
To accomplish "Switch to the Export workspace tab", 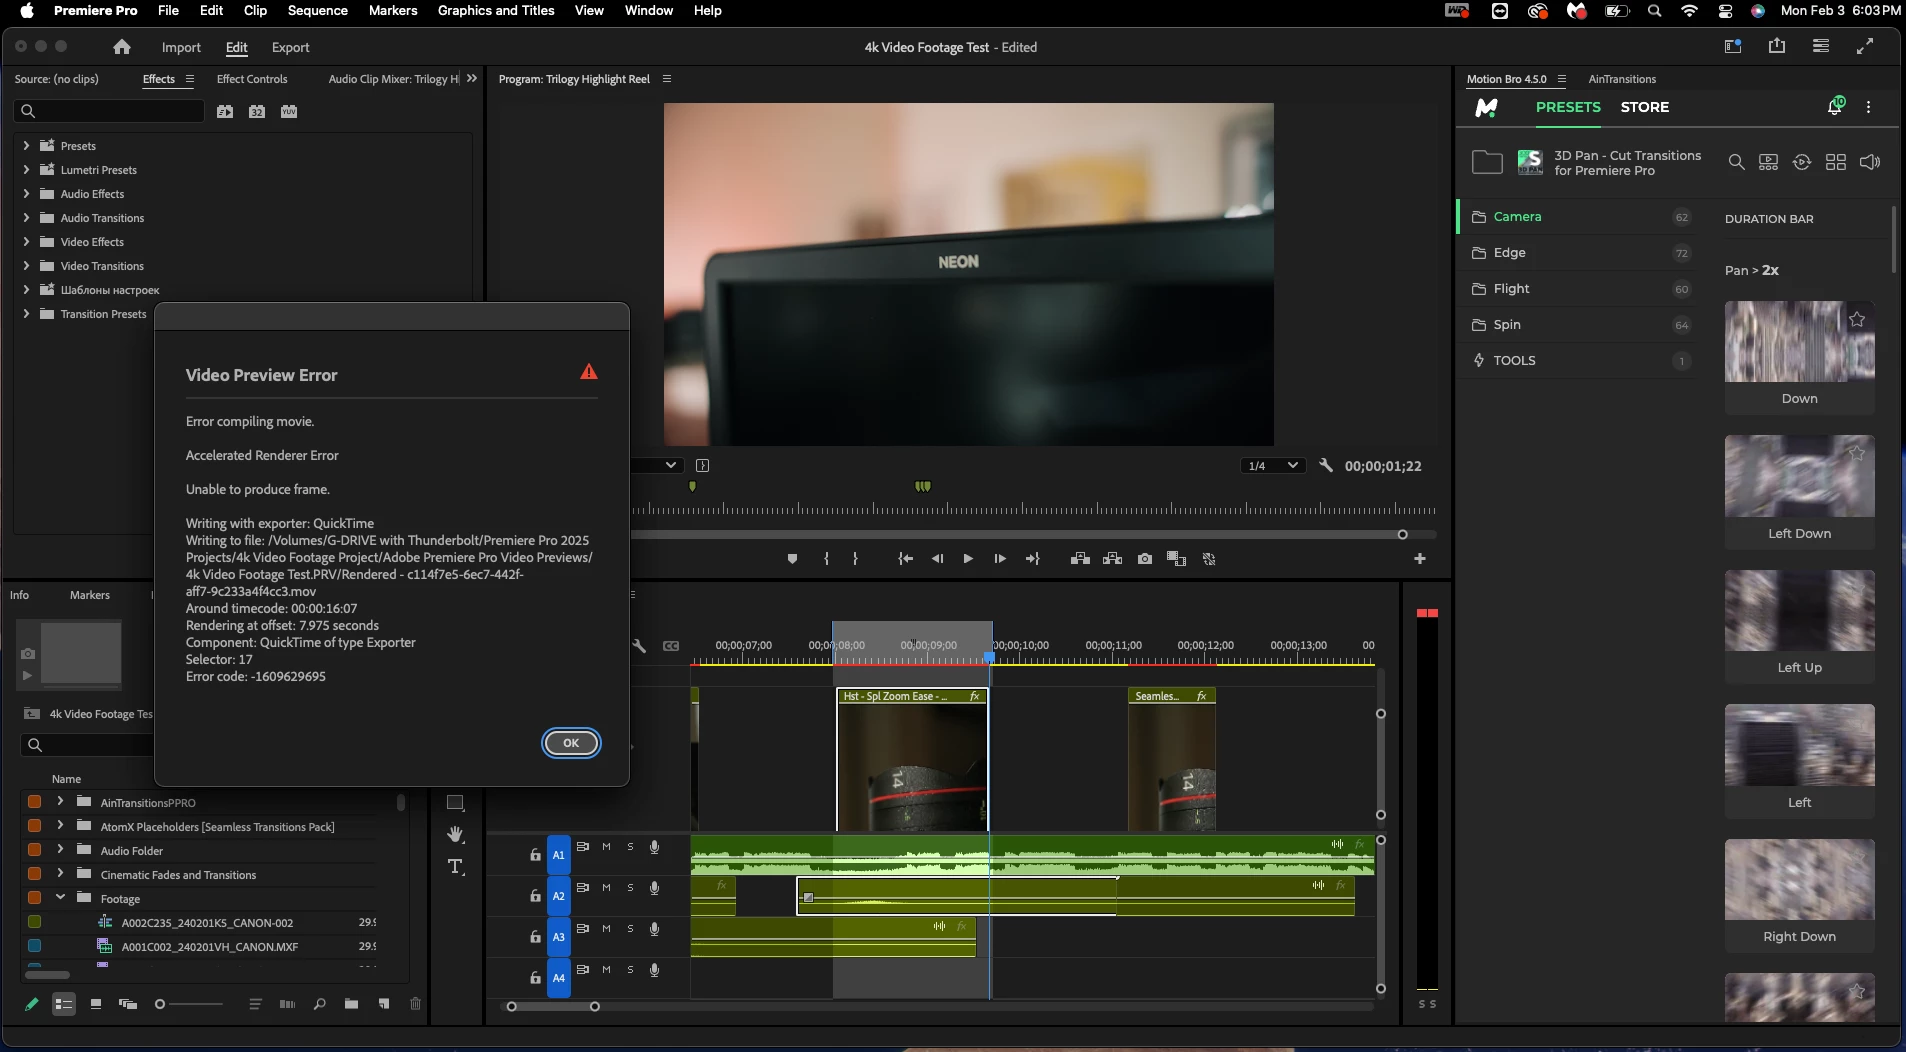I will pos(290,47).
